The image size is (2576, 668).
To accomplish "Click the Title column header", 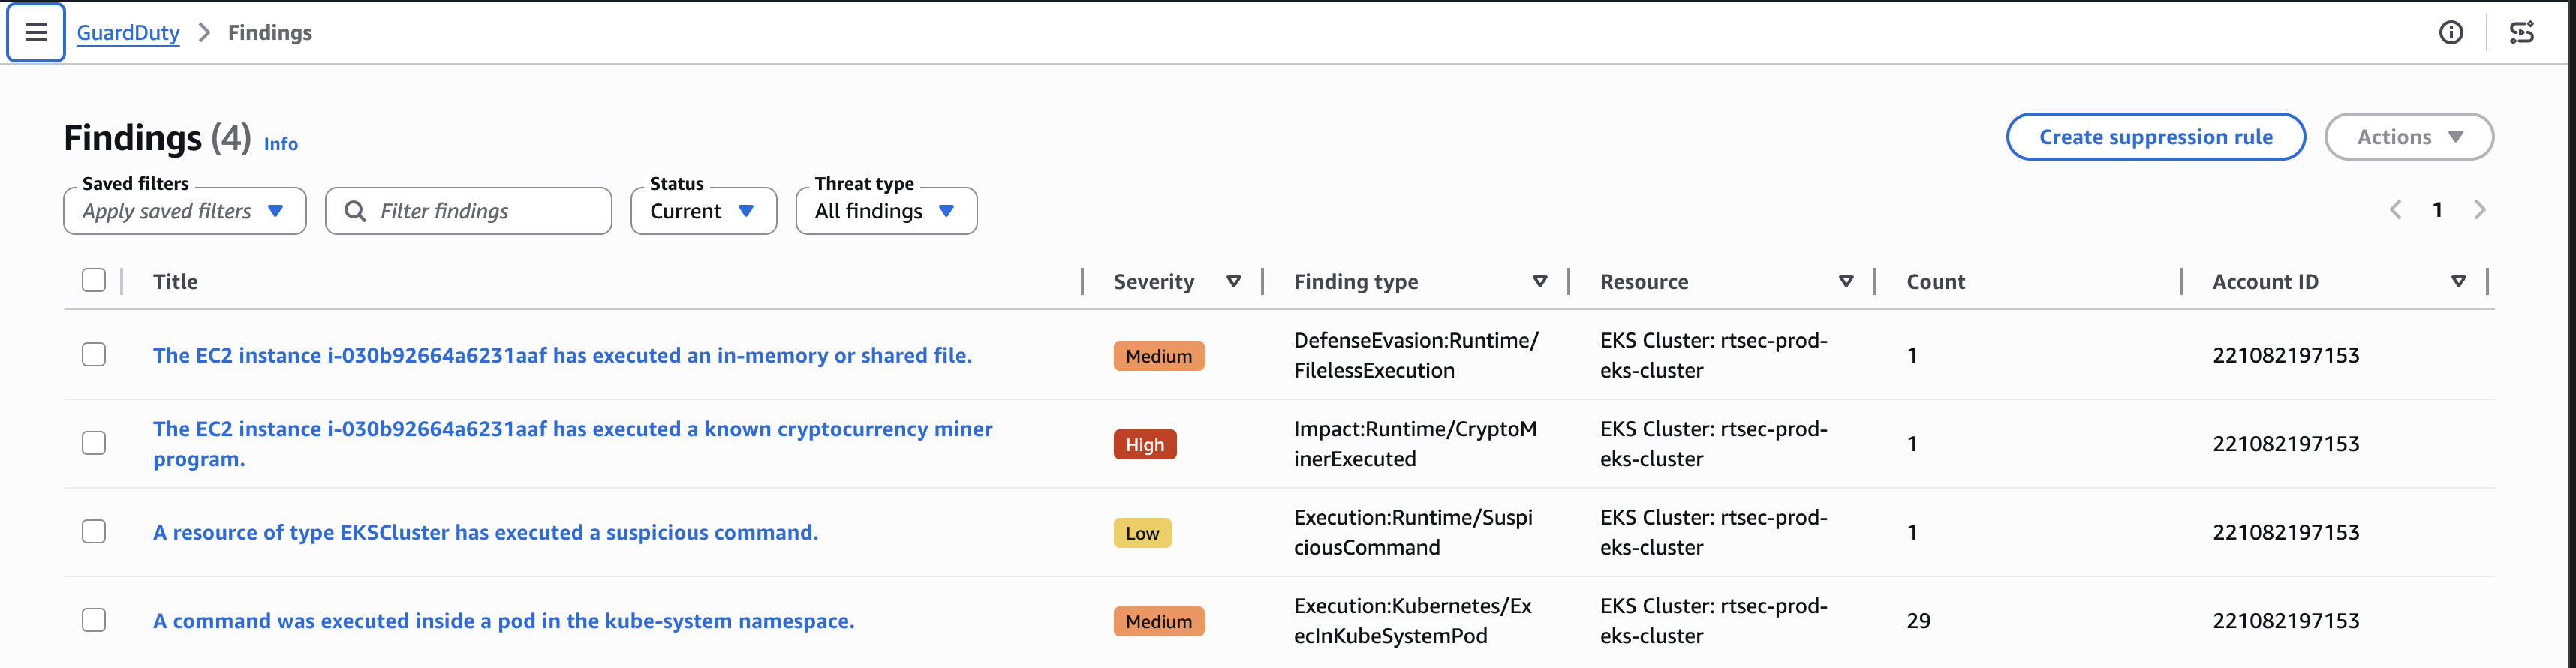I will (x=175, y=282).
